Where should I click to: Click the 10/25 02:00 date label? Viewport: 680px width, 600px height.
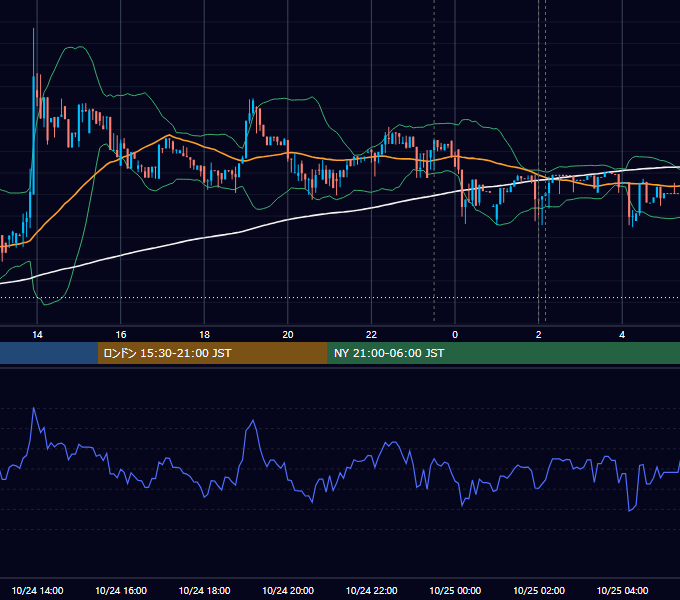539,590
